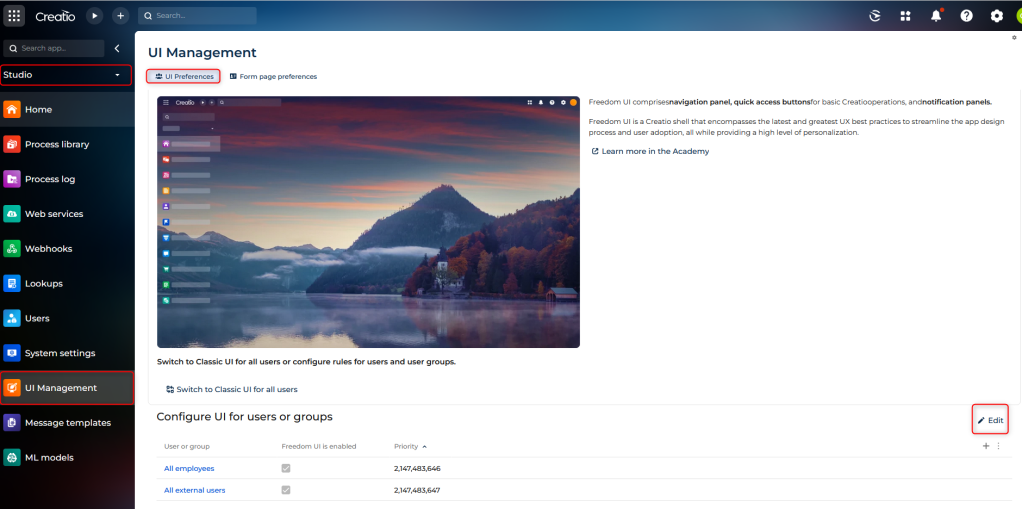Click the run process play icon

(x=95, y=16)
